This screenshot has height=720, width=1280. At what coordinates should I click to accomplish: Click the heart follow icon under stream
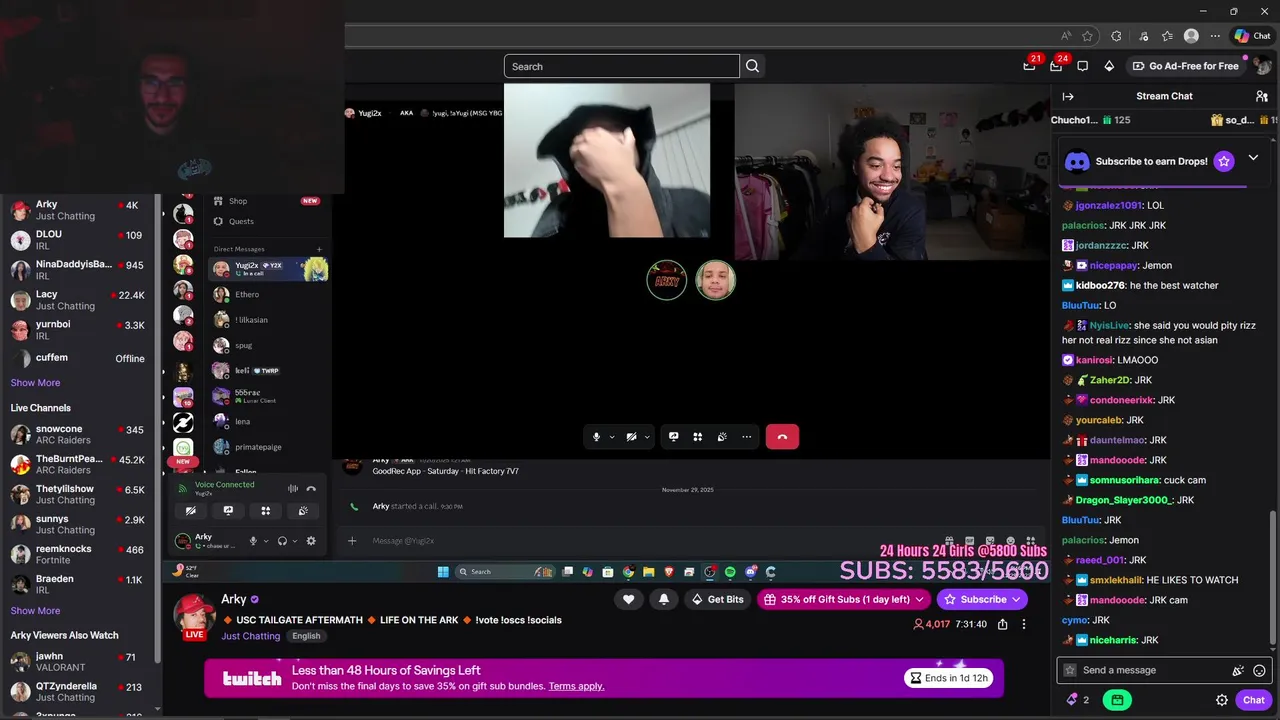coord(628,599)
